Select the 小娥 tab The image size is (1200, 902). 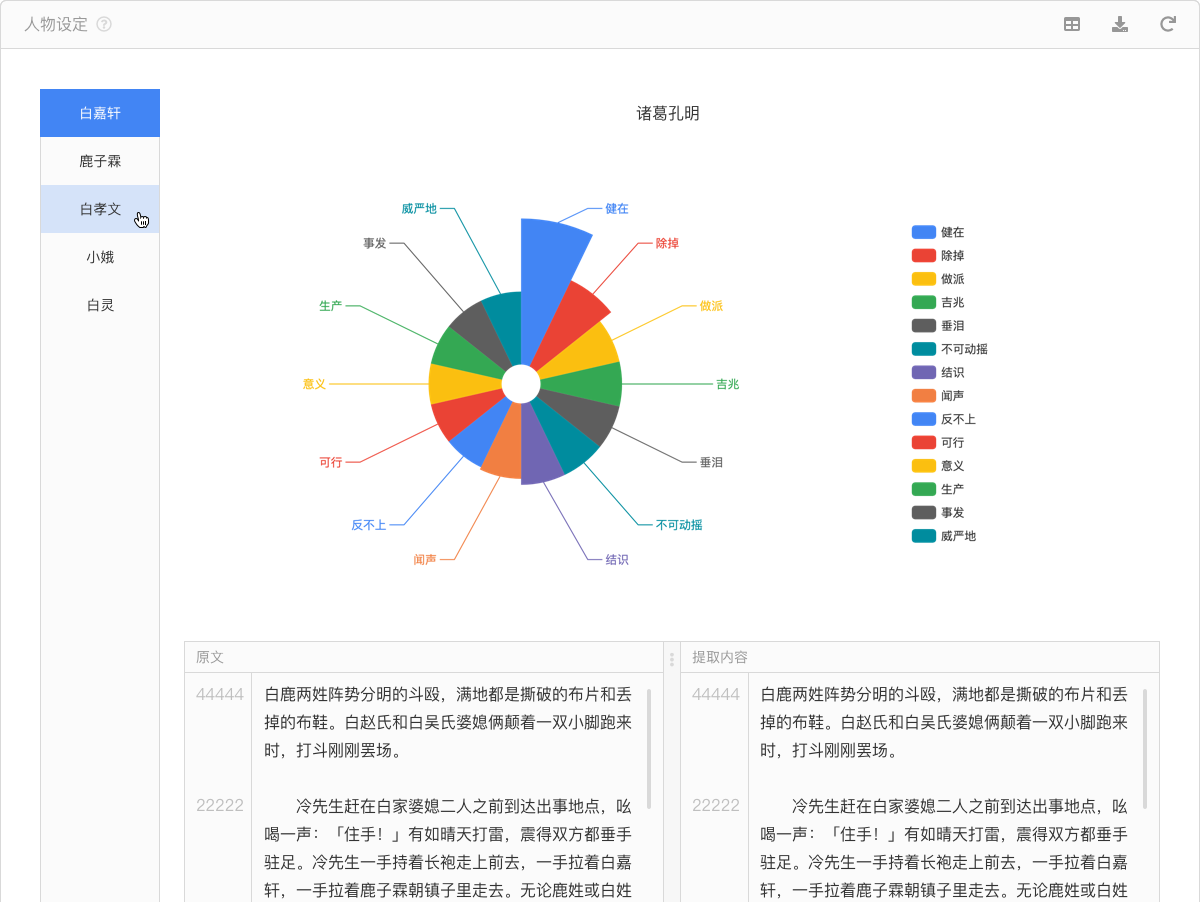(x=100, y=257)
